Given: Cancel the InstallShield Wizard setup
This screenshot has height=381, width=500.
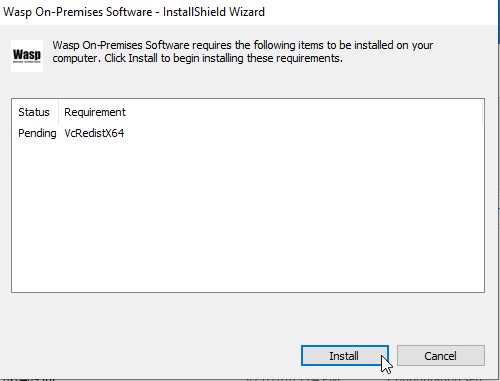Looking at the screenshot, I should pyautogui.click(x=441, y=355).
